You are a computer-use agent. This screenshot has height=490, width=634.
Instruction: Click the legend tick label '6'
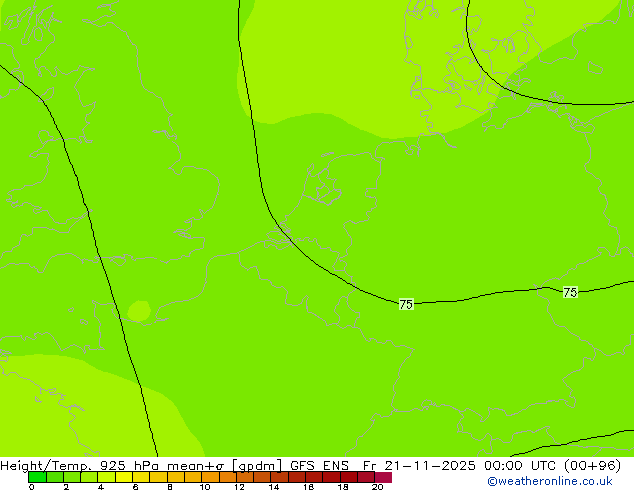coord(135,487)
